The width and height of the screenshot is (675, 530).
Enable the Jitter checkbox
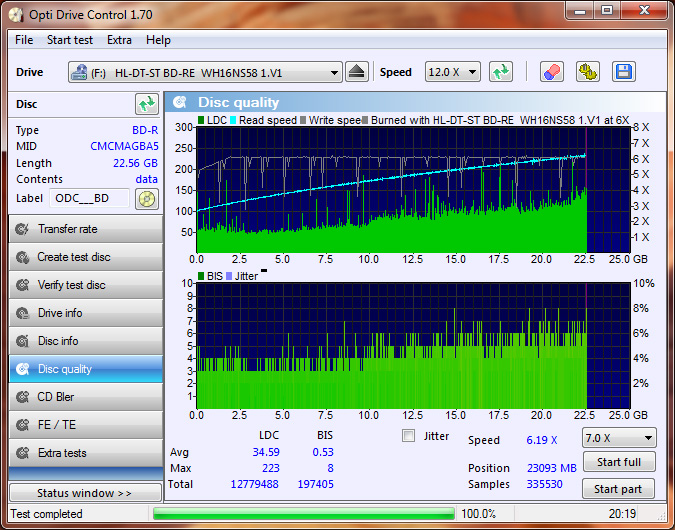click(408, 436)
